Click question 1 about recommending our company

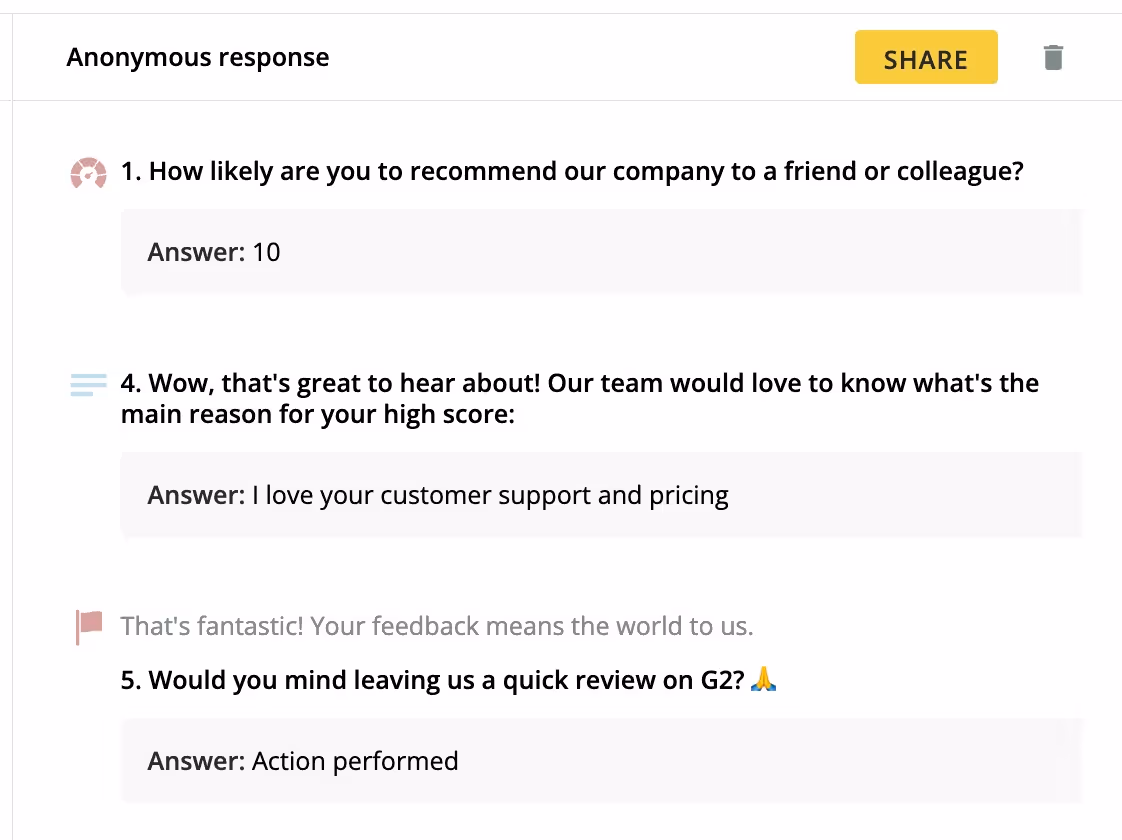[x=572, y=172]
